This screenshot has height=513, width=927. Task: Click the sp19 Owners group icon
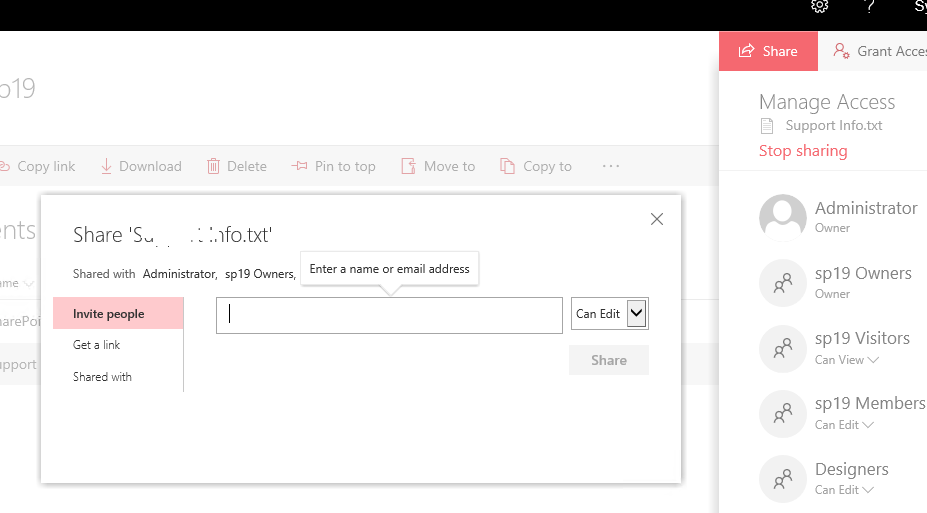[x=782, y=283]
